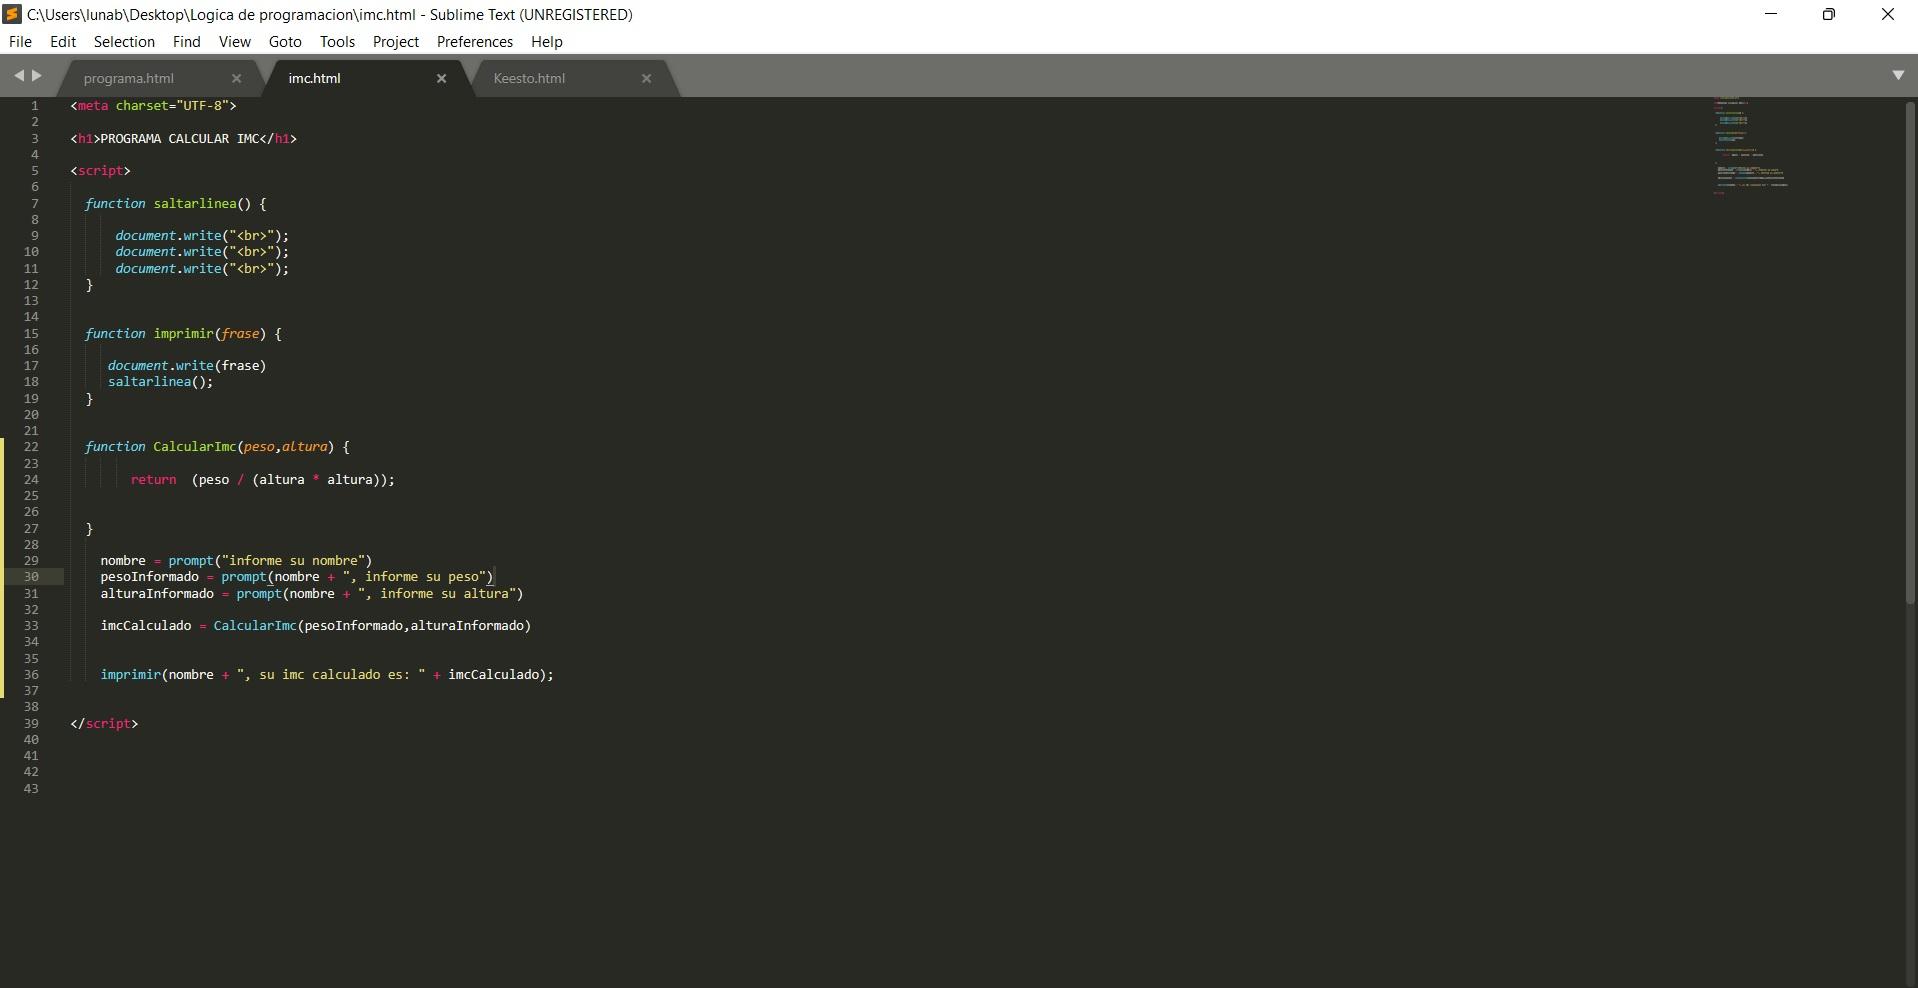Viewport: 1918px width, 988px height.
Task: Open the Preferences menu
Action: (475, 42)
